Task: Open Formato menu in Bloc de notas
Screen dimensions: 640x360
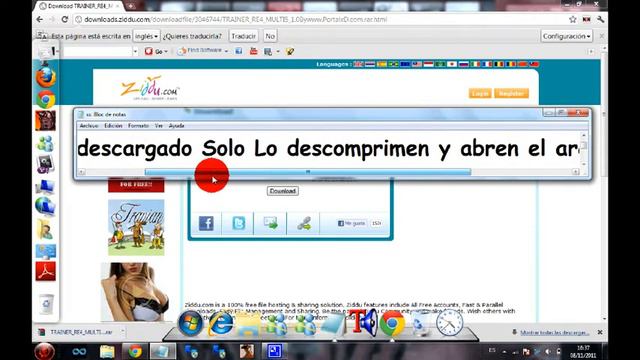Action: 138,126
